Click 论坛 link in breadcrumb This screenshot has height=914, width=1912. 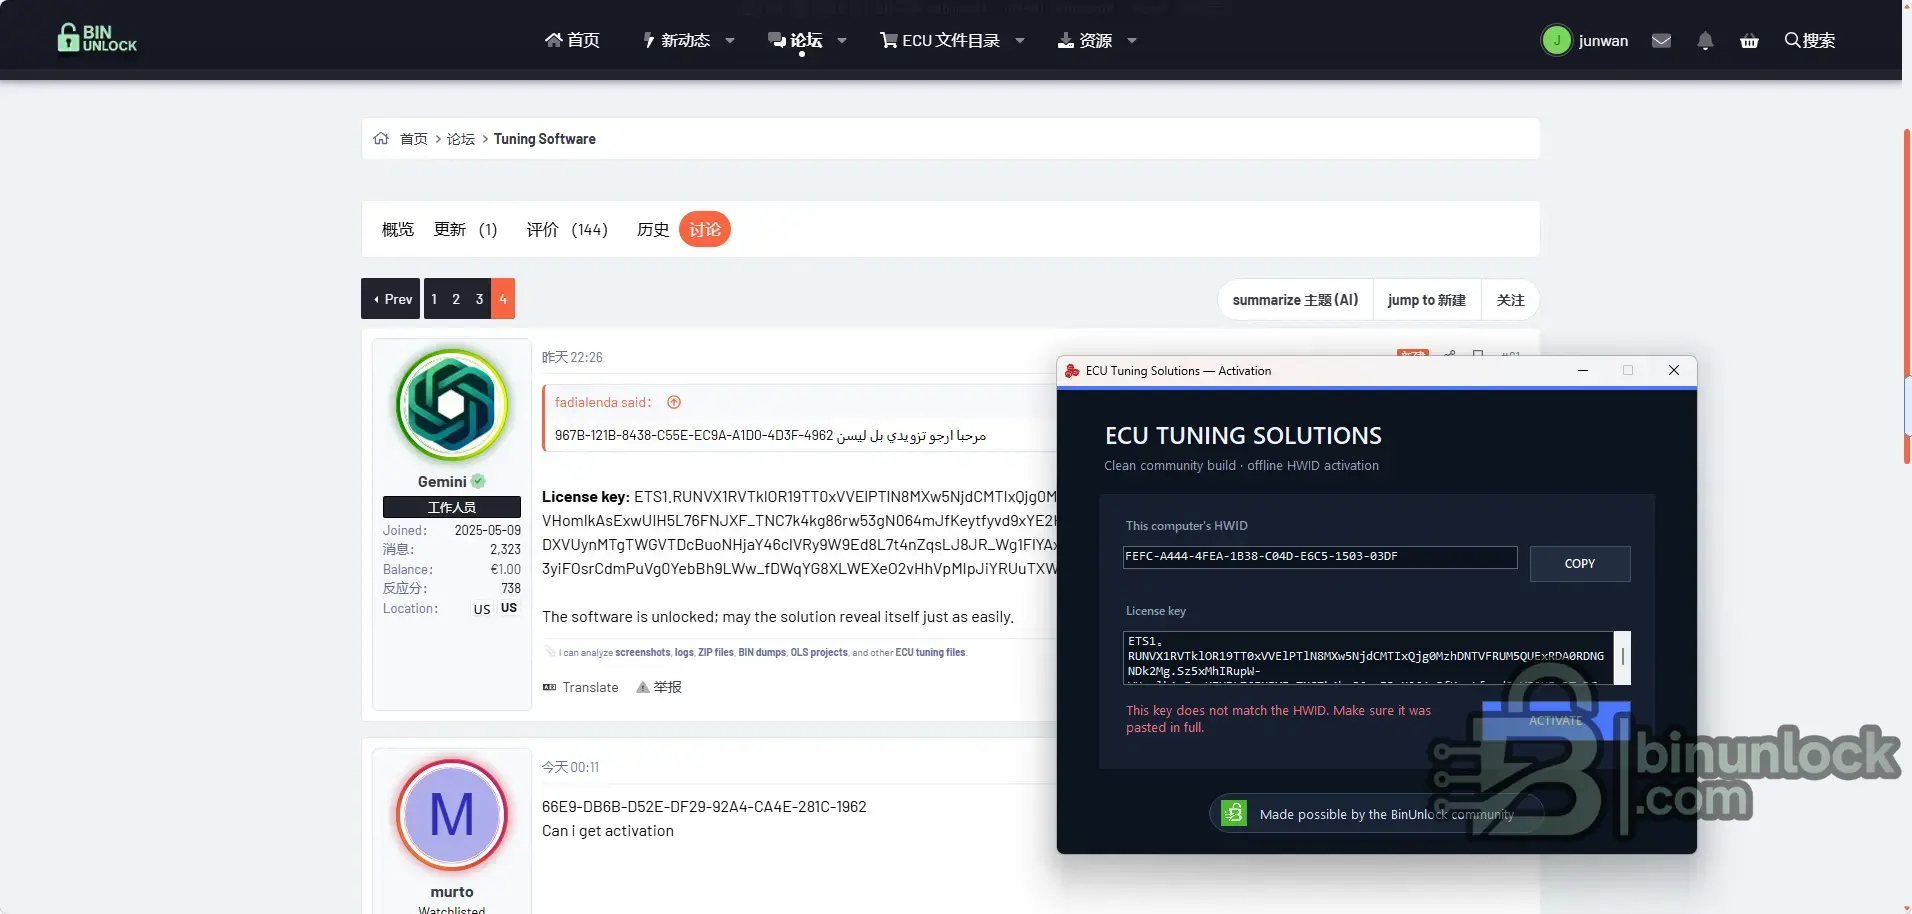pyautogui.click(x=461, y=139)
